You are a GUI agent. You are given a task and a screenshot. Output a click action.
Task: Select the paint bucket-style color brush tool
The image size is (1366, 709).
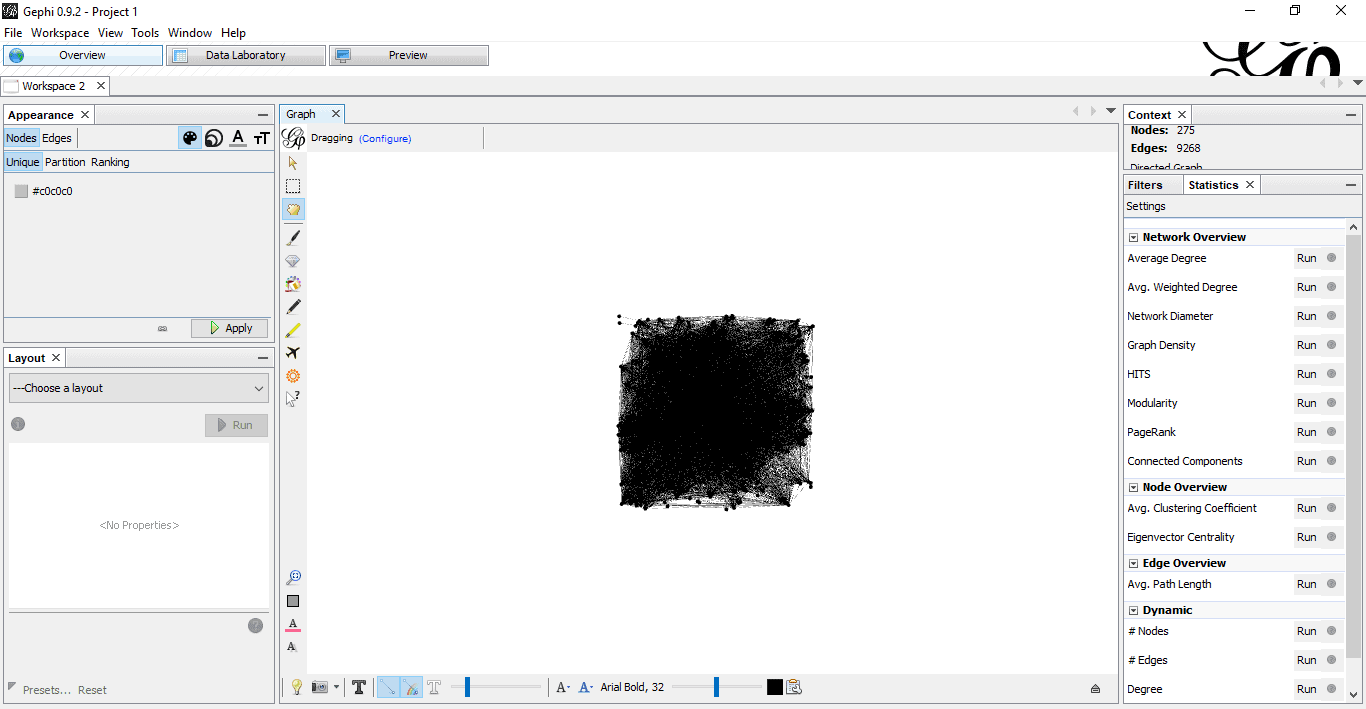[x=293, y=284]
